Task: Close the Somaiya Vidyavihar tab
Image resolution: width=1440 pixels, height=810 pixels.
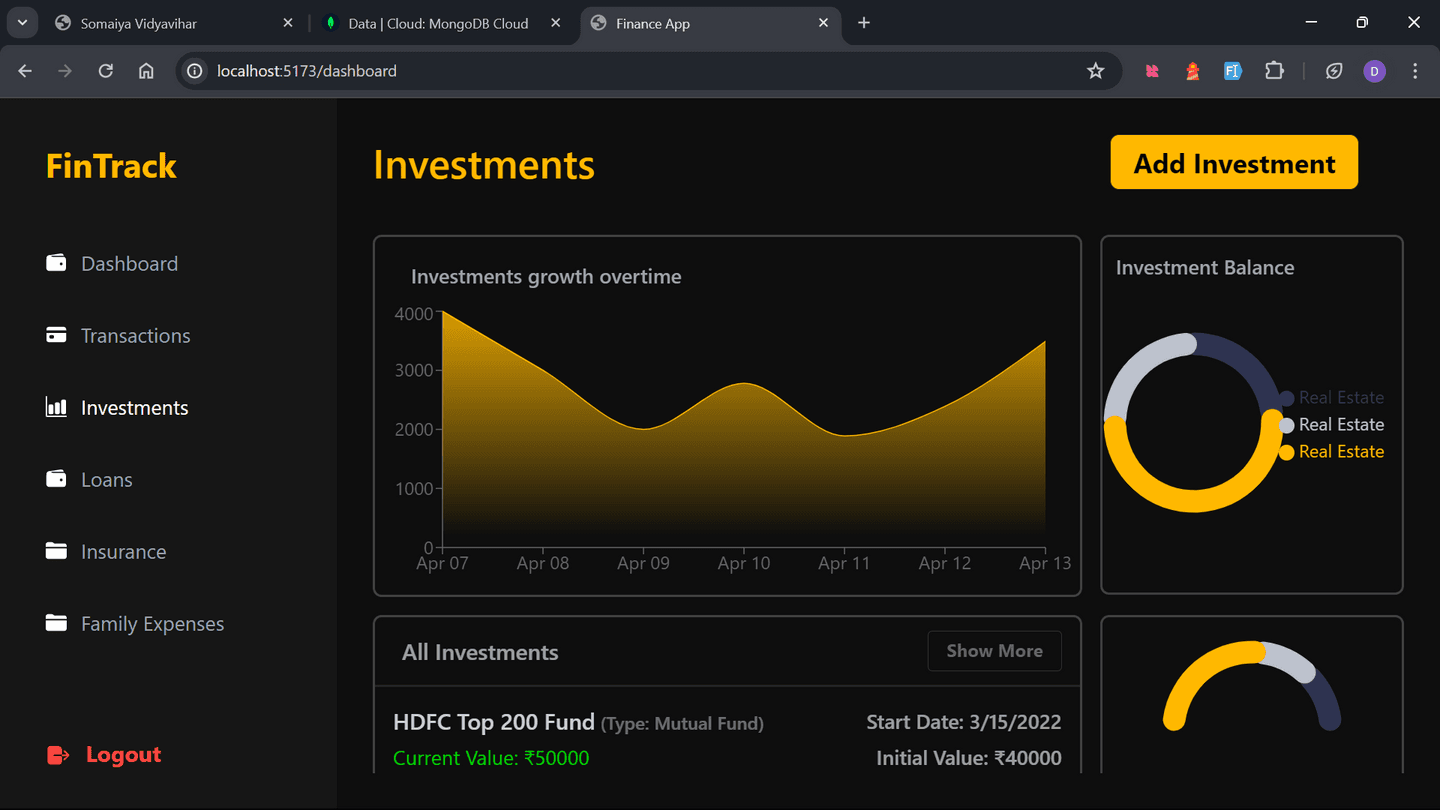Action: [x=288, y=23]
